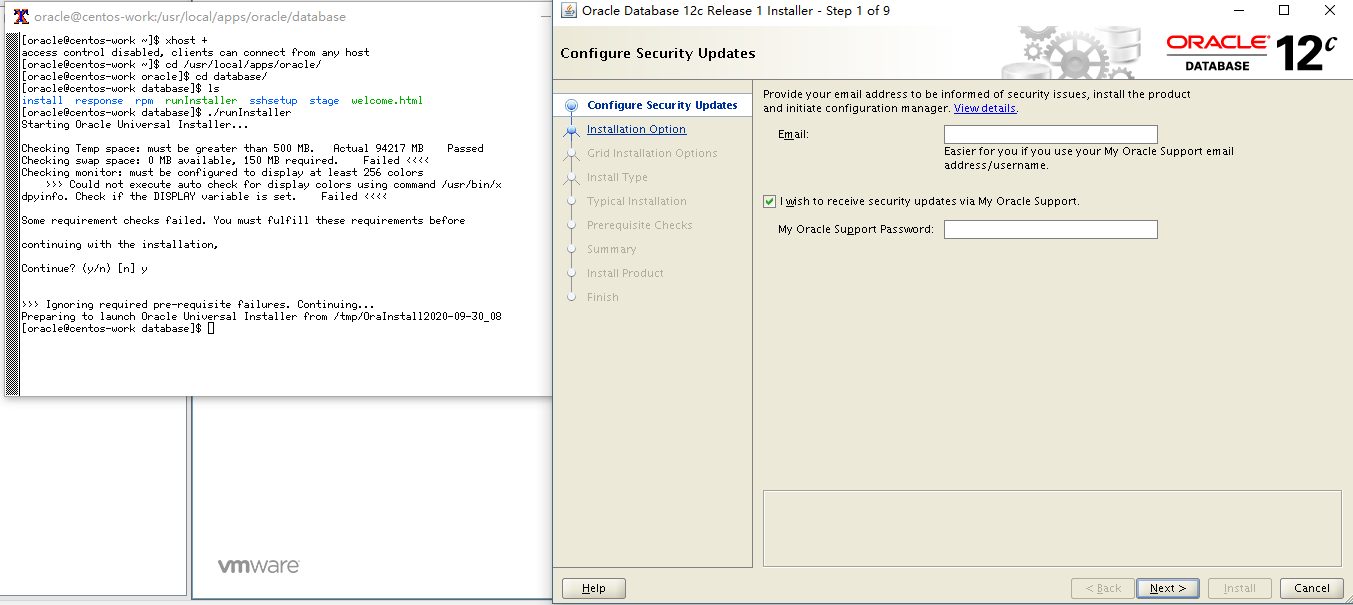Click the Install Product step indicator circle

click(x=570, y=273)
